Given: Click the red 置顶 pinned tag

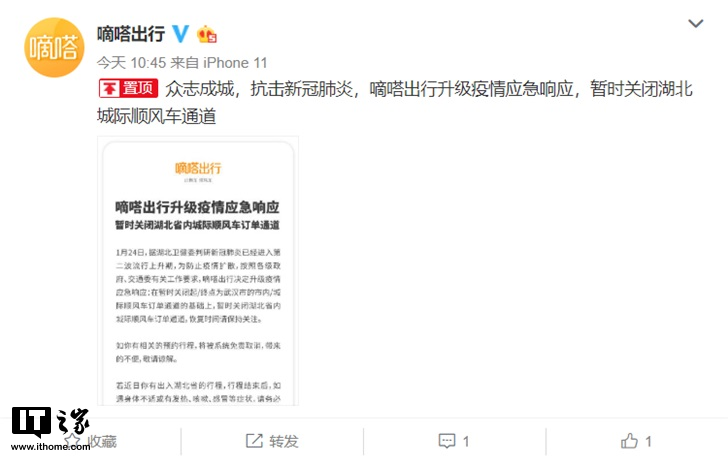Looking at the screenshot, I should tap(129, 88).
